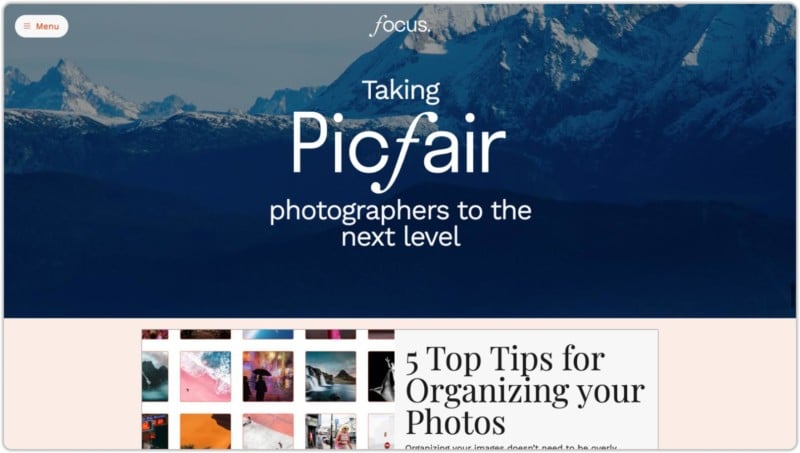Open article '5 Top Tips for Organizing your Photos'
Screen dimensions: 800x453
click(x=525, y=390)
